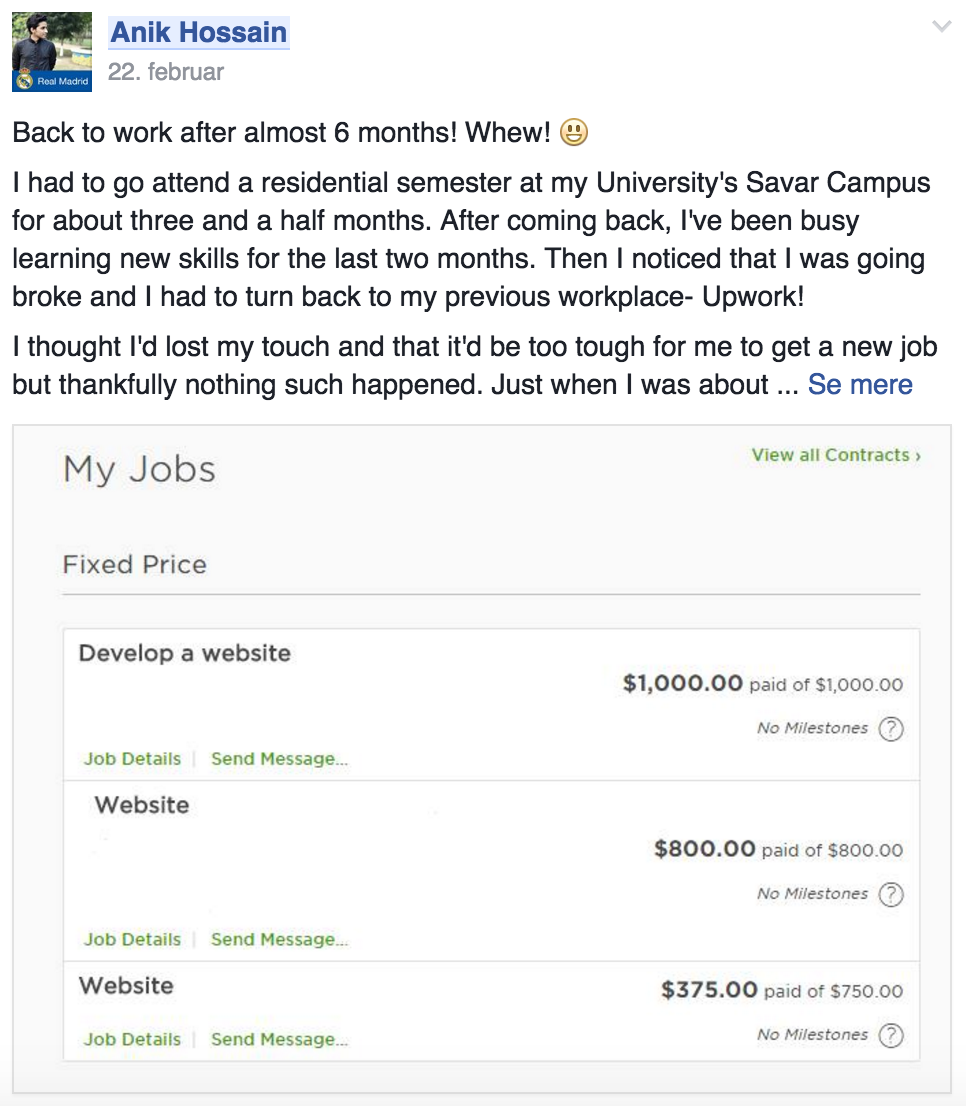Image resolution: width=966 pixels, height=1106 pixels.
Task: Select the Develop a website job title
Action: [x=185, y=653]
